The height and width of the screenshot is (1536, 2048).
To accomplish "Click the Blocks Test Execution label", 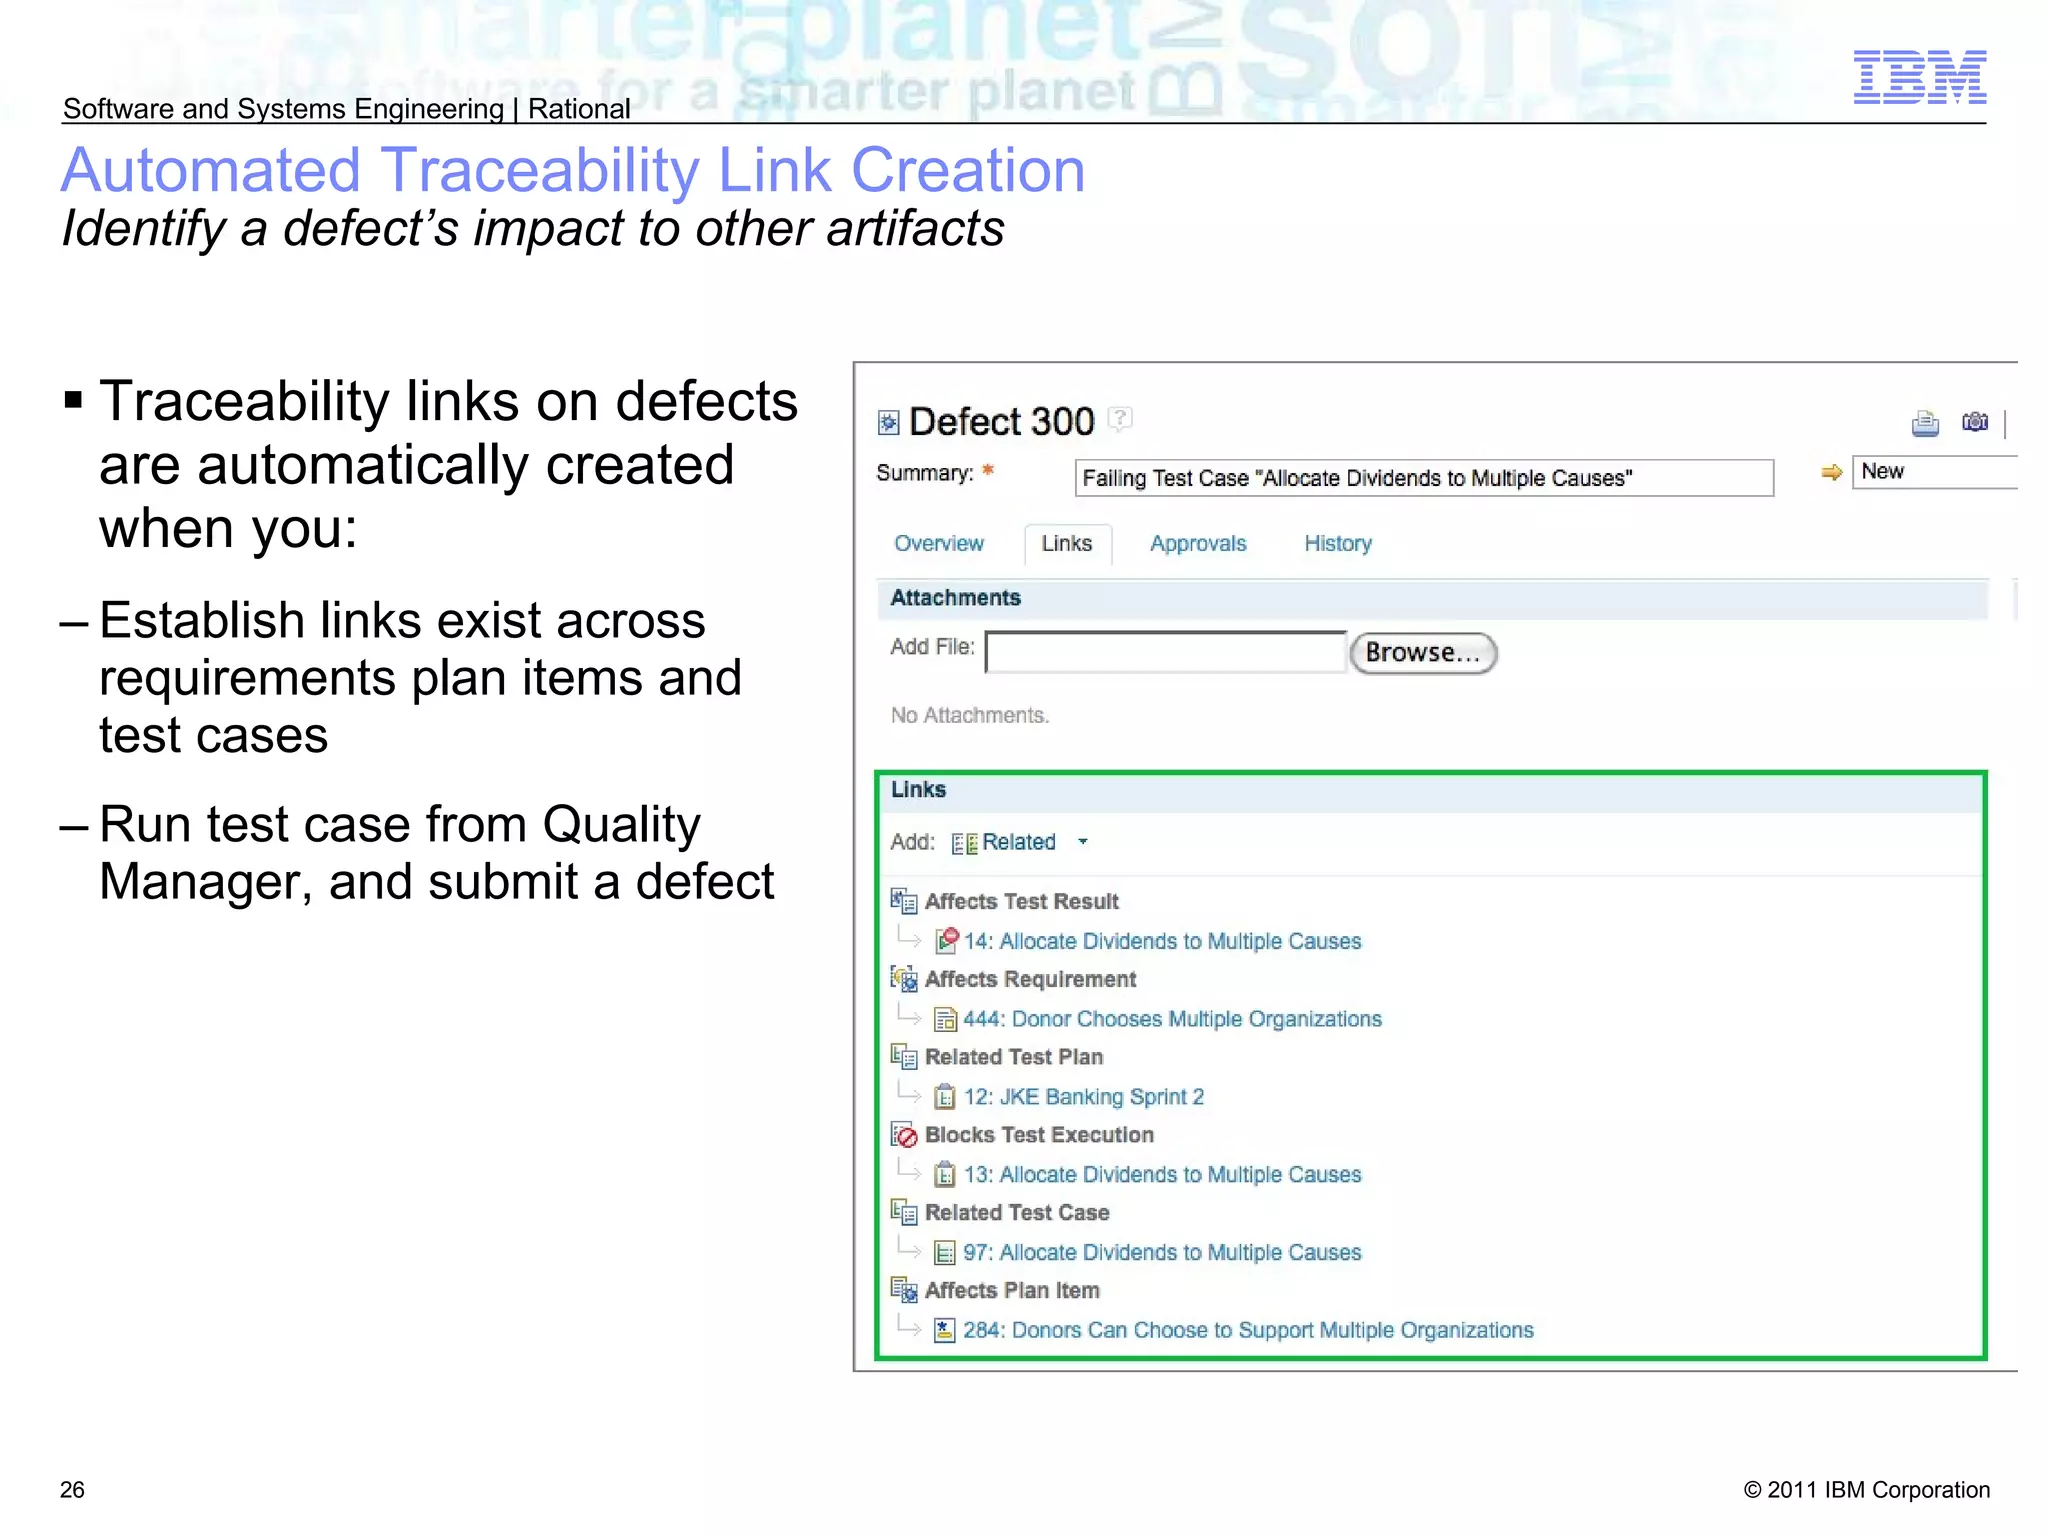I will (1039, 1135).
